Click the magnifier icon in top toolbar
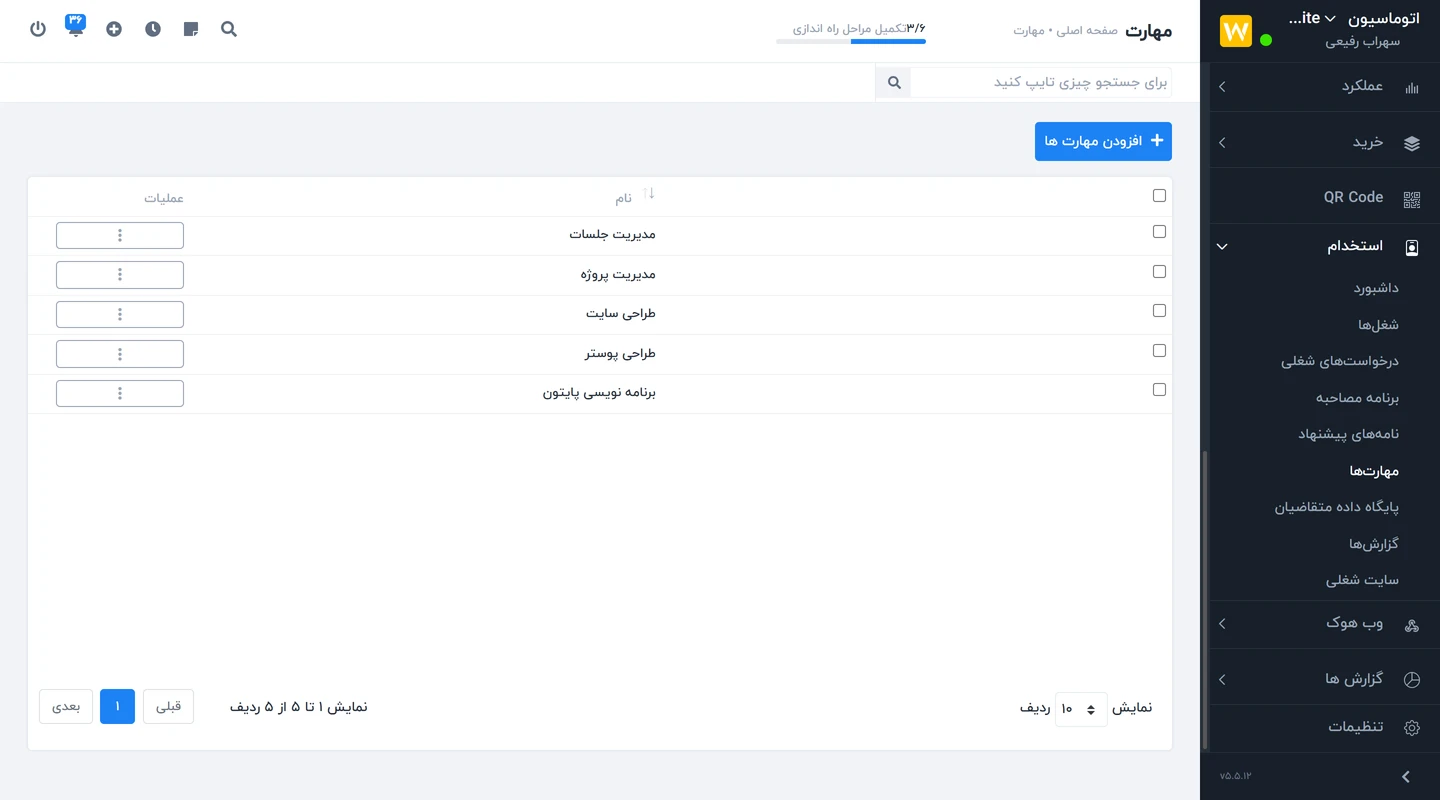The height and width of the screenshot is (800, 1440). click(229, 29)
